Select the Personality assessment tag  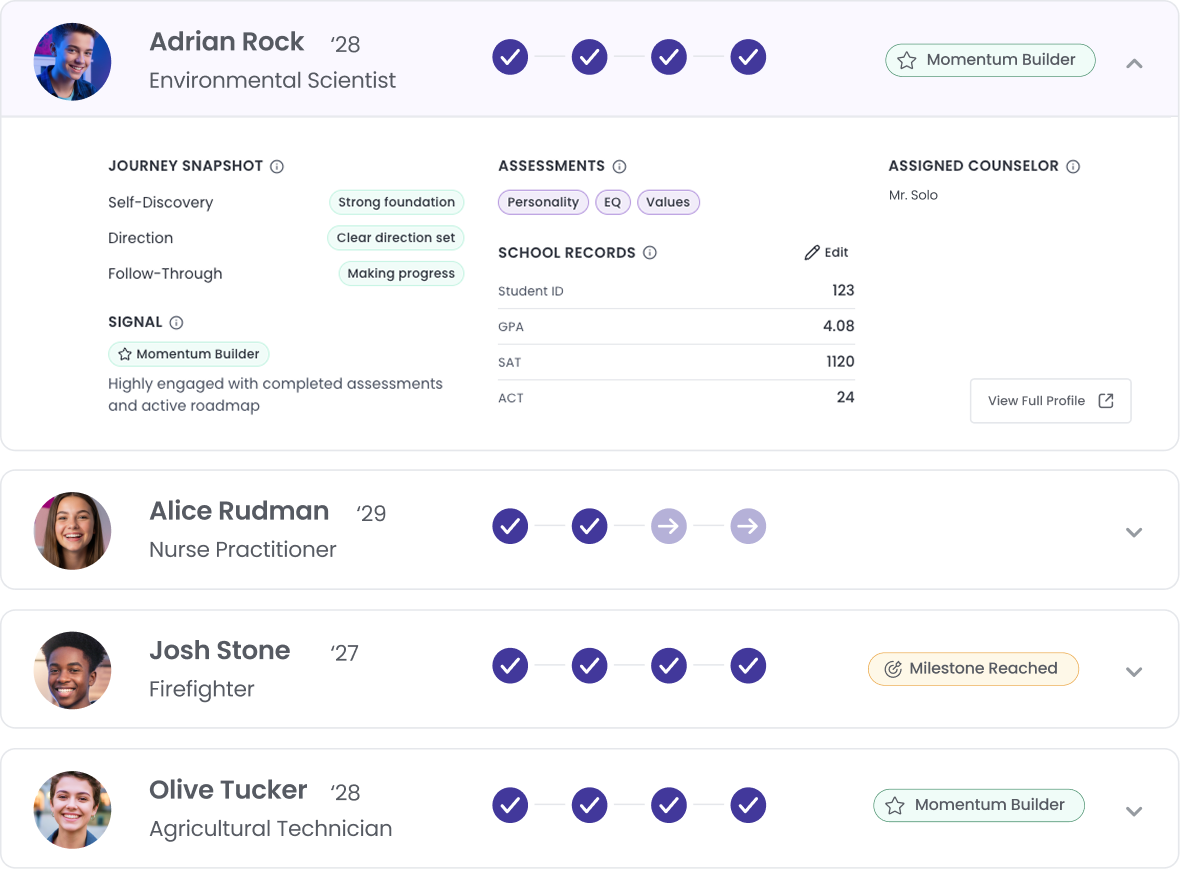pyautogui.click(x=543, y=202)
